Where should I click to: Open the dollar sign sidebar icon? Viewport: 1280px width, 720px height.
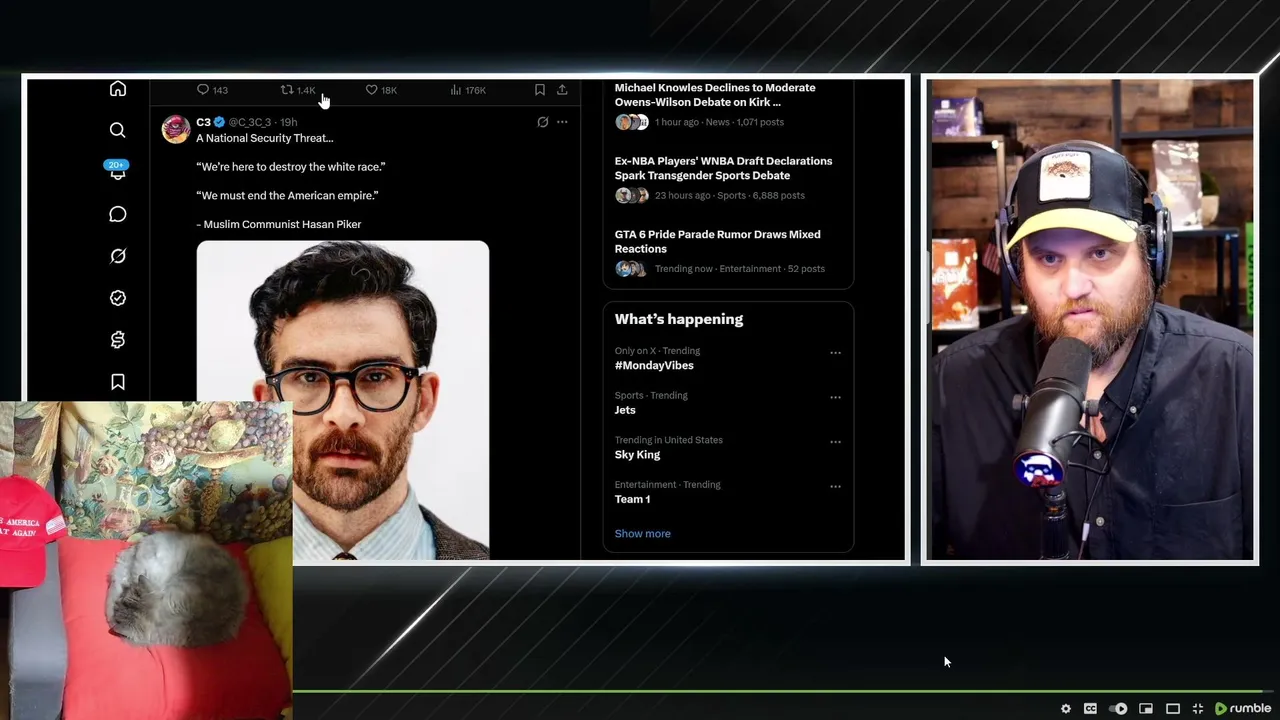(x=118, y=340)
